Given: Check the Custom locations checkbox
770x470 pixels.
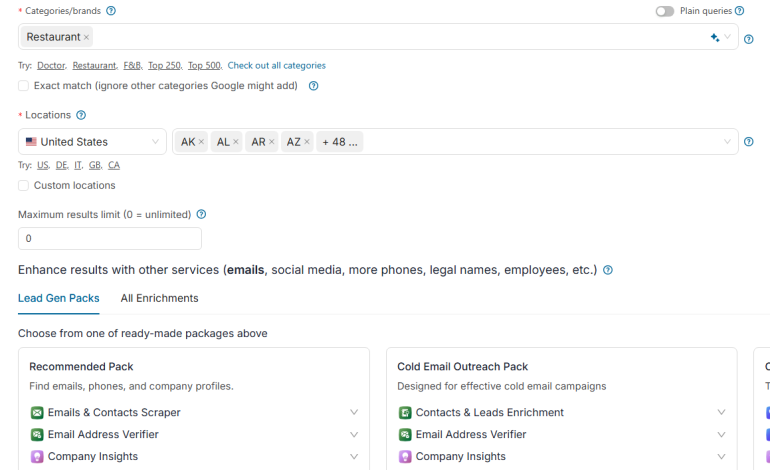Looking at the screenshot, I should pyautogui.click(x=23, y=185).
